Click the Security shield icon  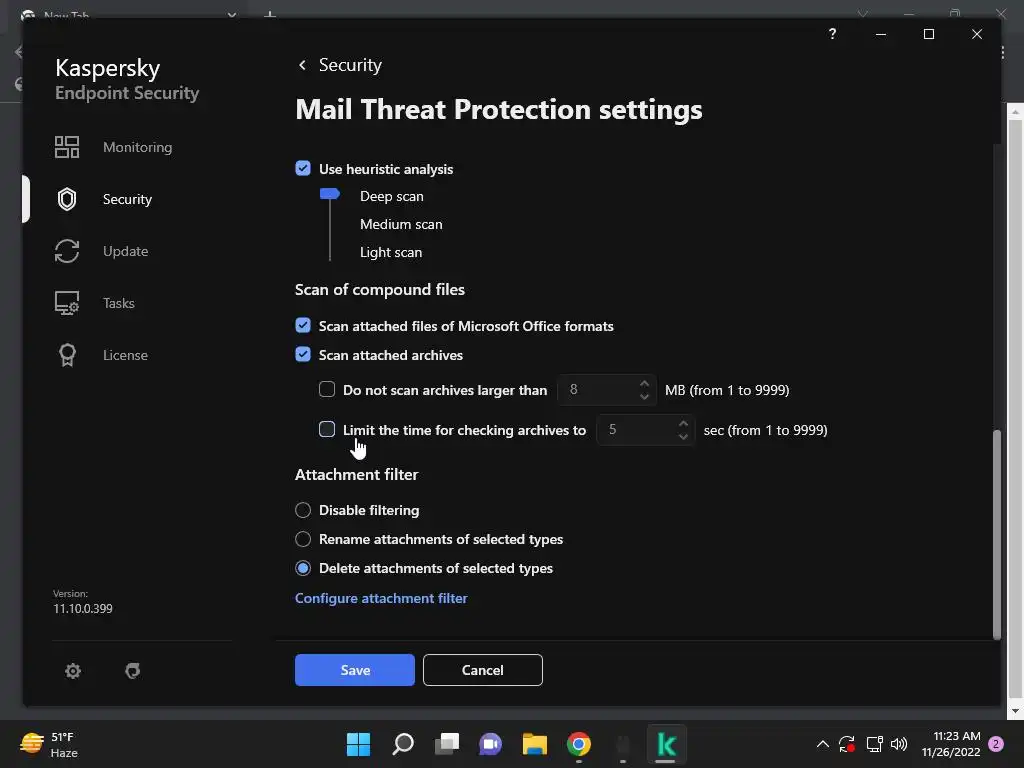coord(67,199)
